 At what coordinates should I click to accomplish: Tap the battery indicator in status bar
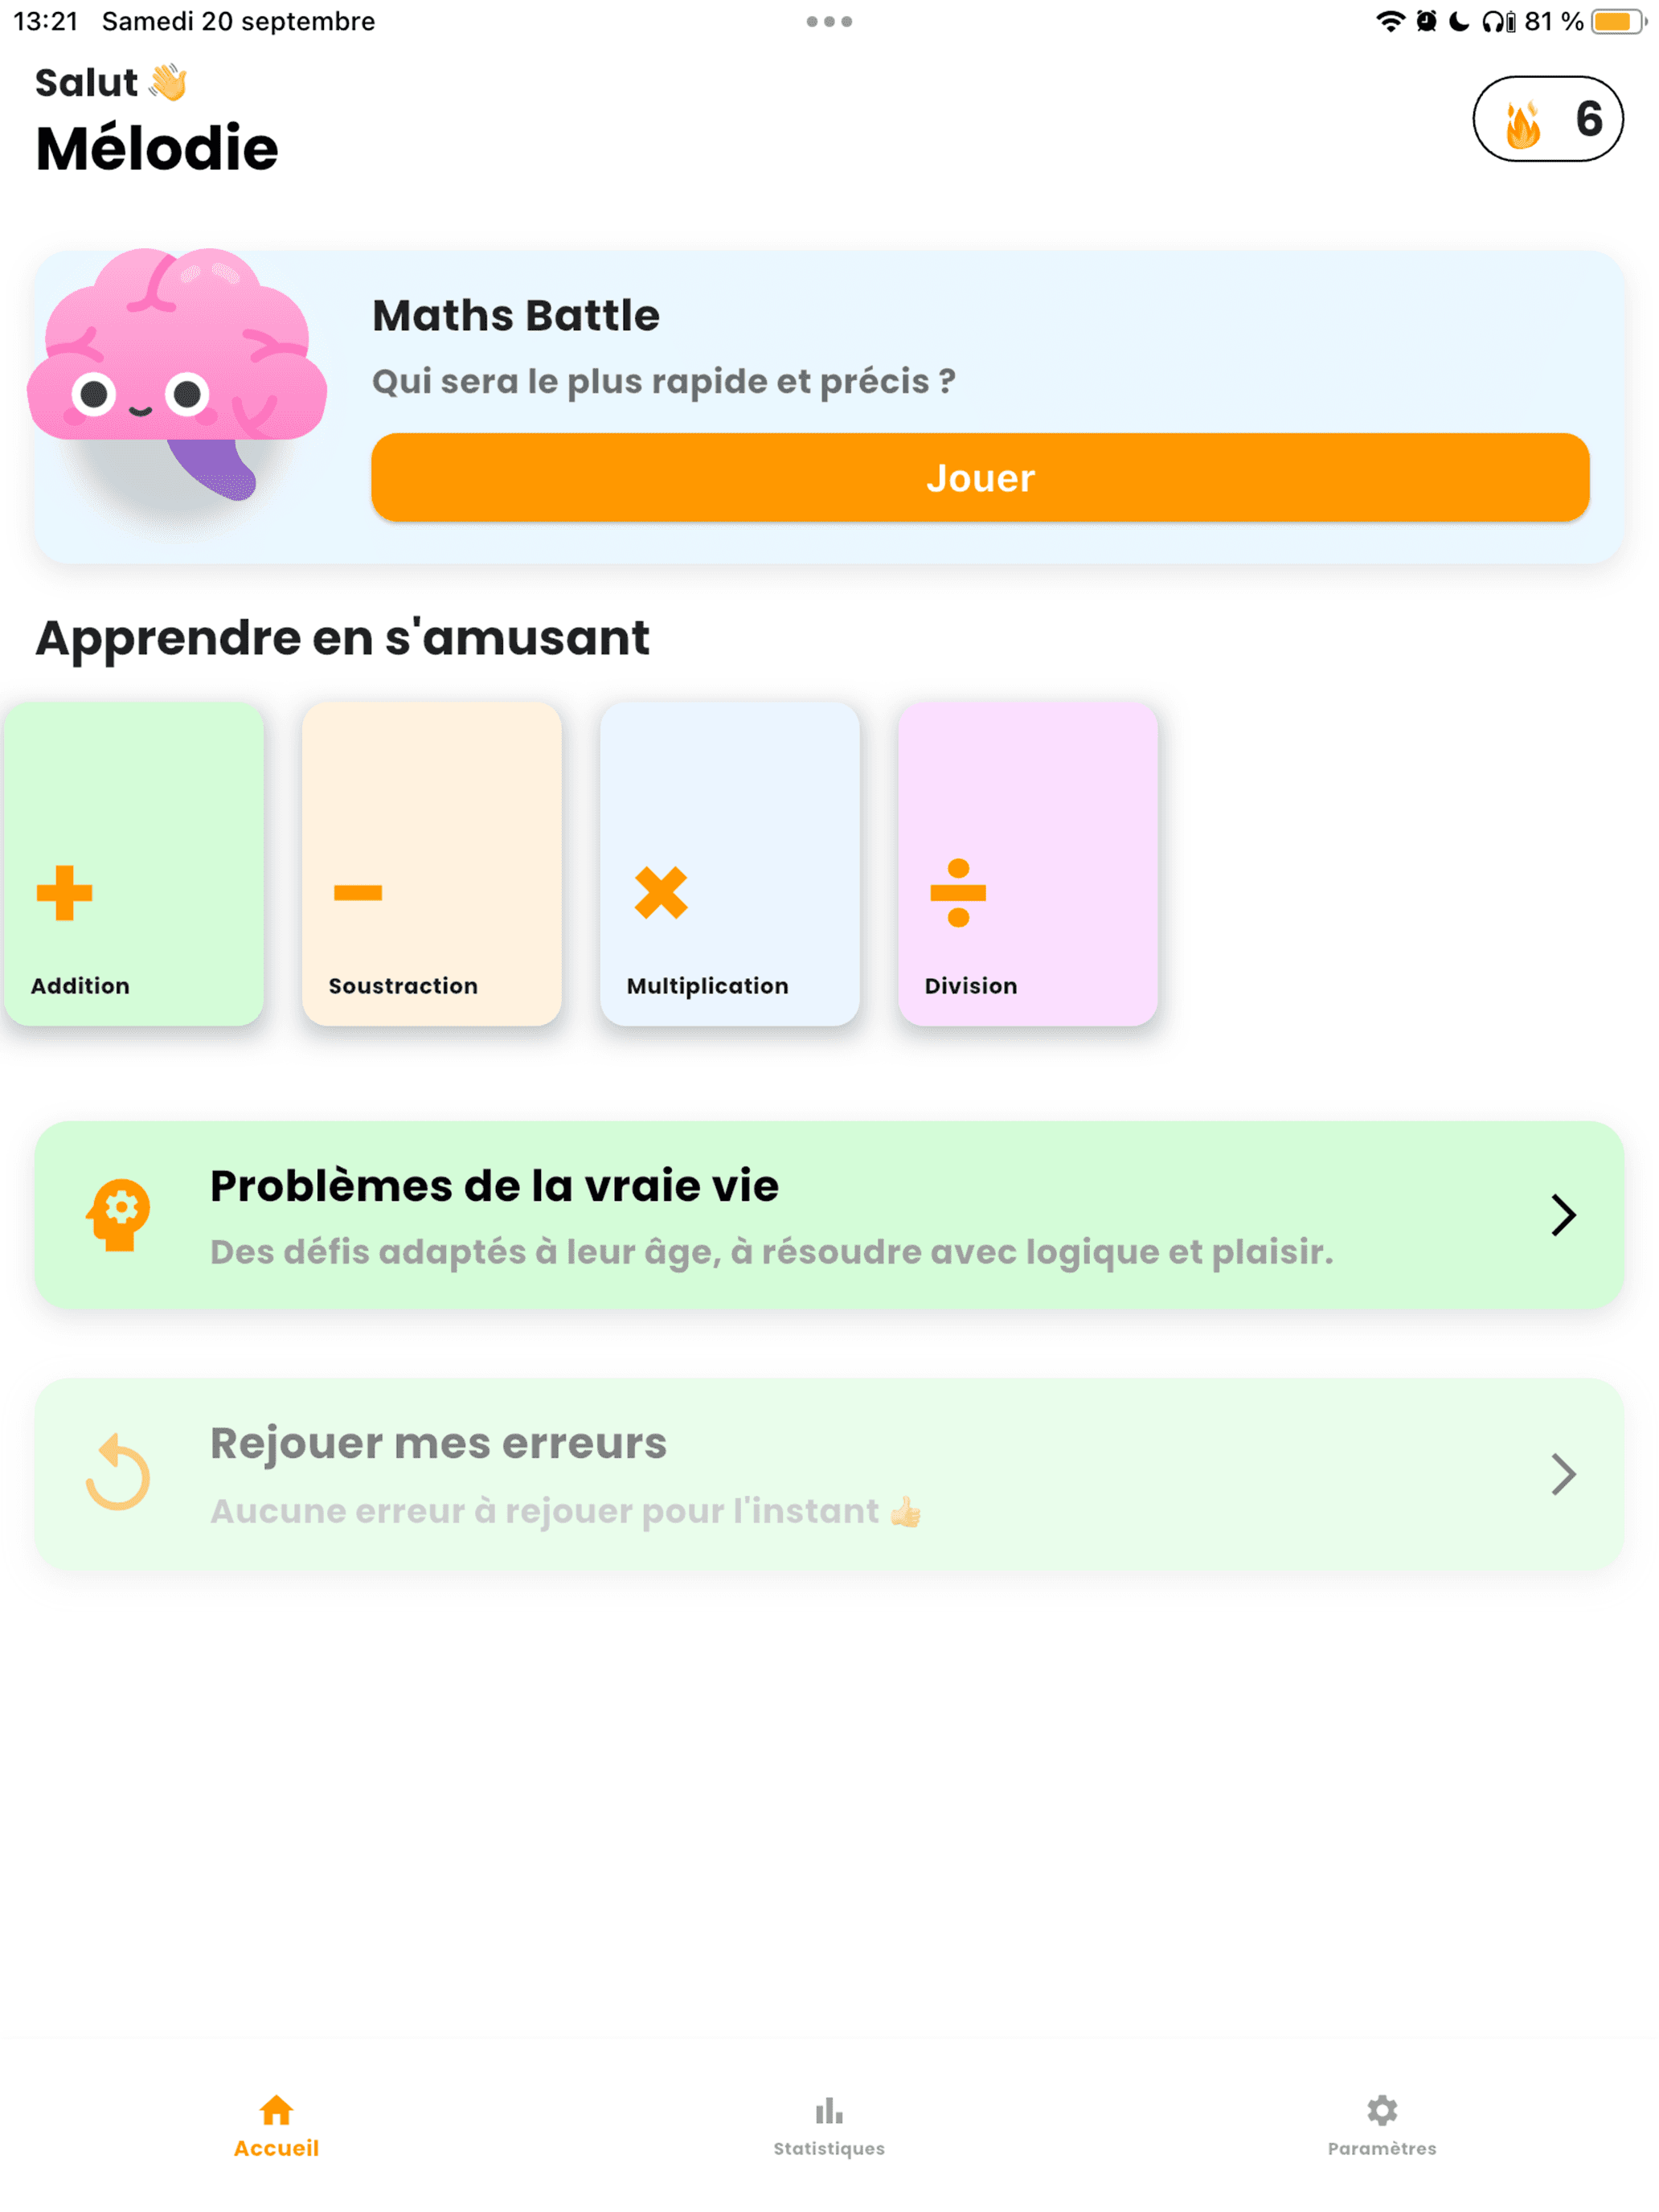(x=1617, y=21)
